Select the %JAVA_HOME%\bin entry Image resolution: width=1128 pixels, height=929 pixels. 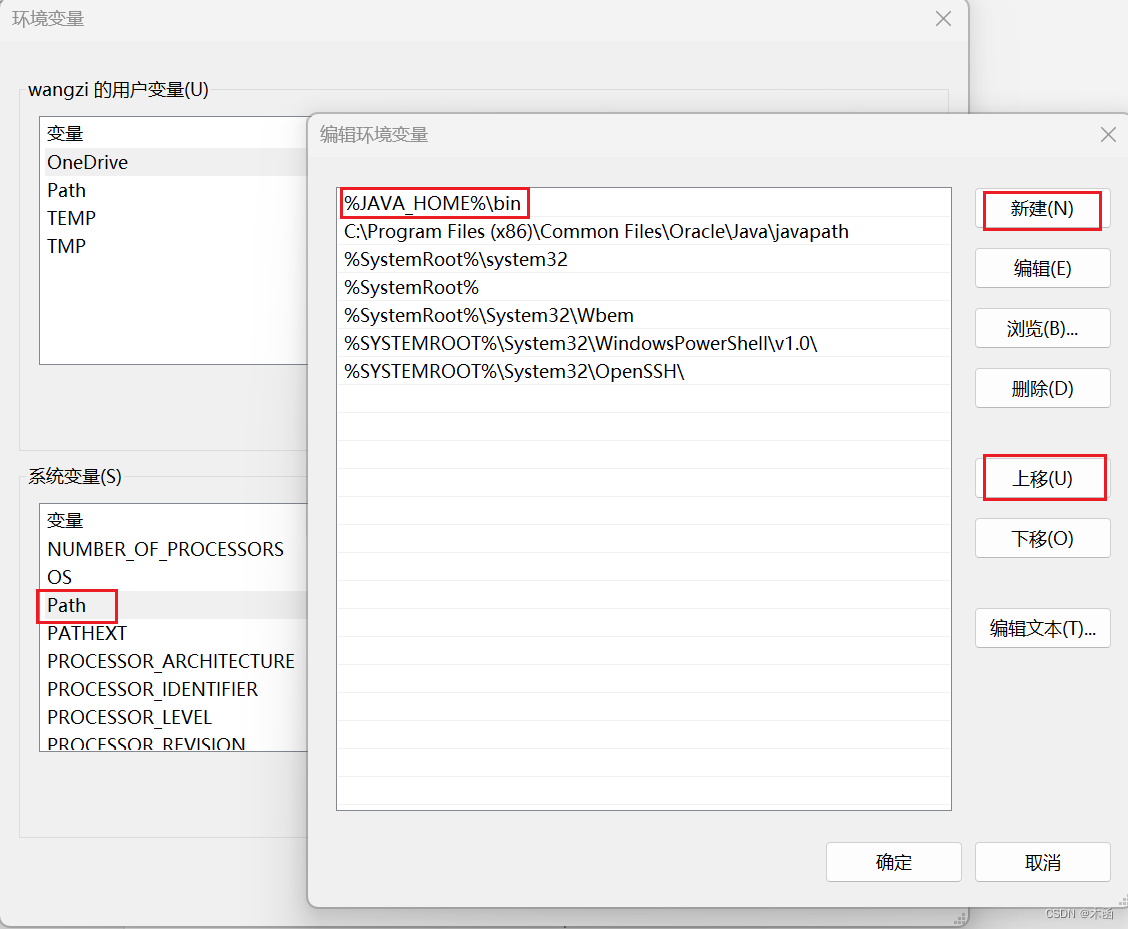tap(432, 203)
